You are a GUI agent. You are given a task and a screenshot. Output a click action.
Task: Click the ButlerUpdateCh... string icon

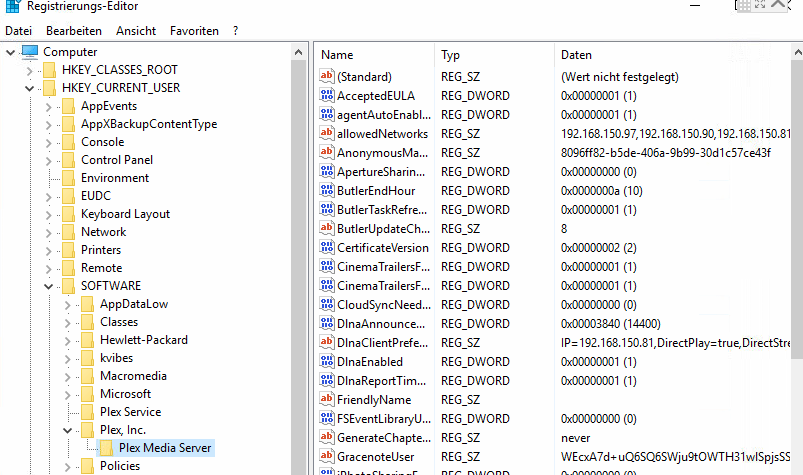pos(326,228)
